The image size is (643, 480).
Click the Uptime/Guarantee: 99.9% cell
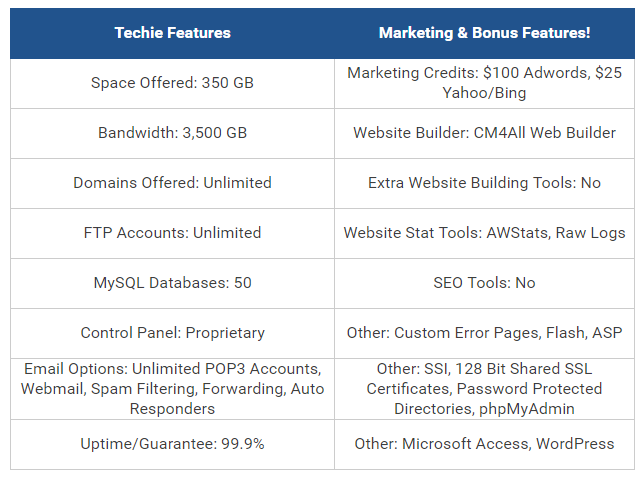pyautogui.click(x=172, y=444)
